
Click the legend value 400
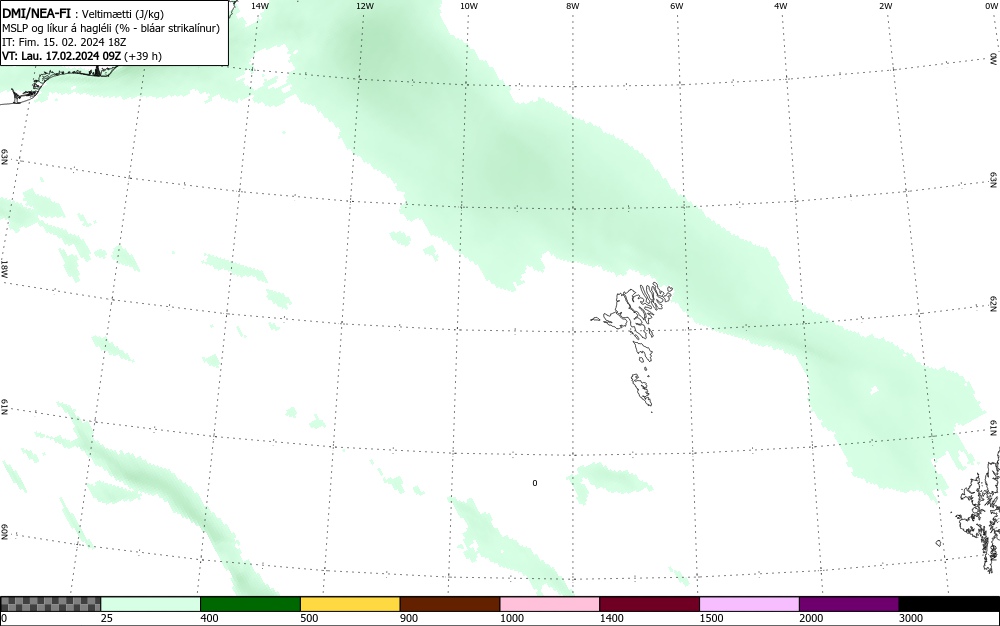point(209,618)
